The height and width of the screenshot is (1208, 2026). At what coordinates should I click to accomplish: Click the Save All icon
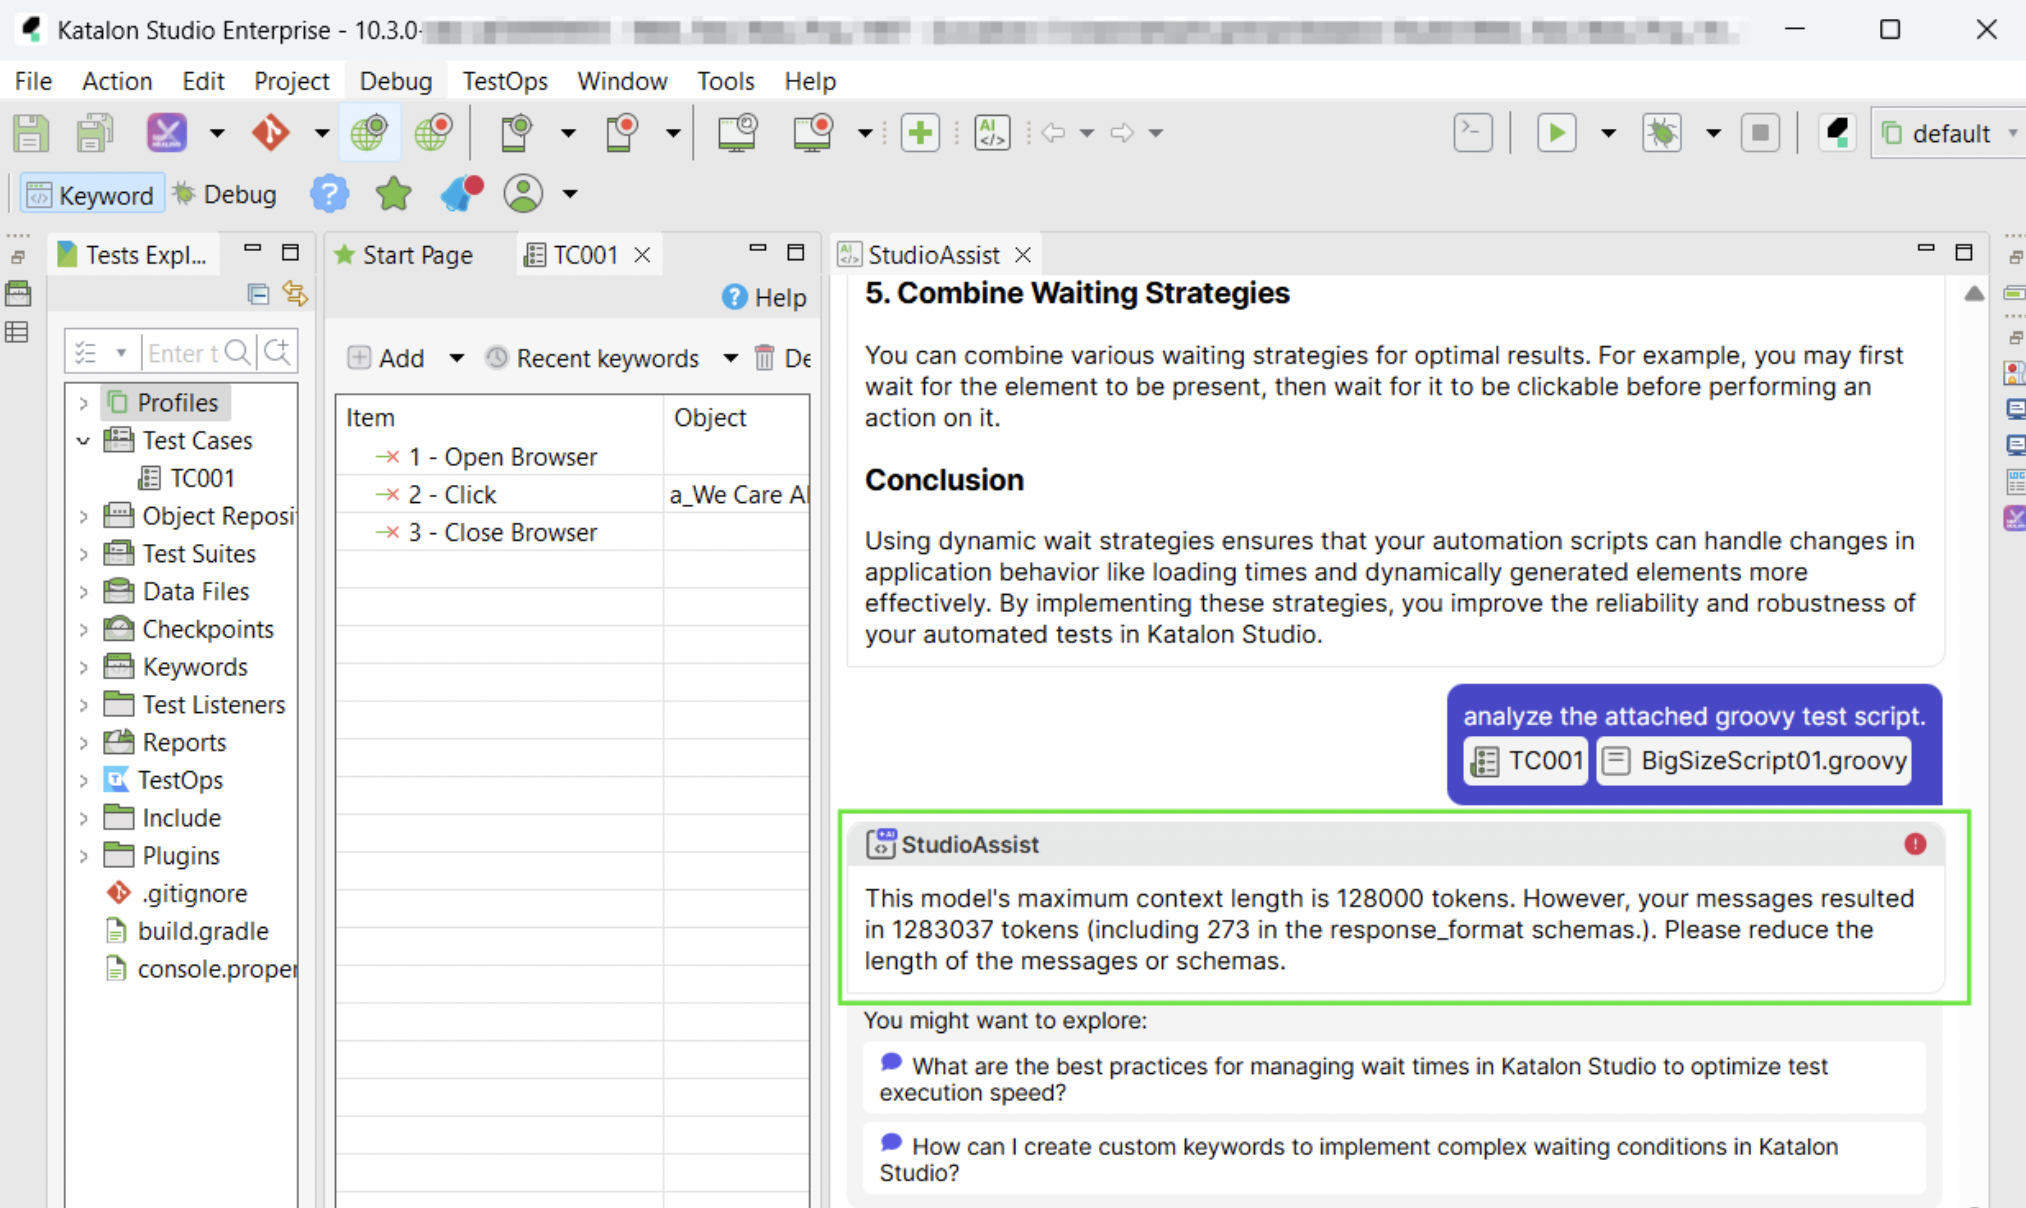coord(95,133)
